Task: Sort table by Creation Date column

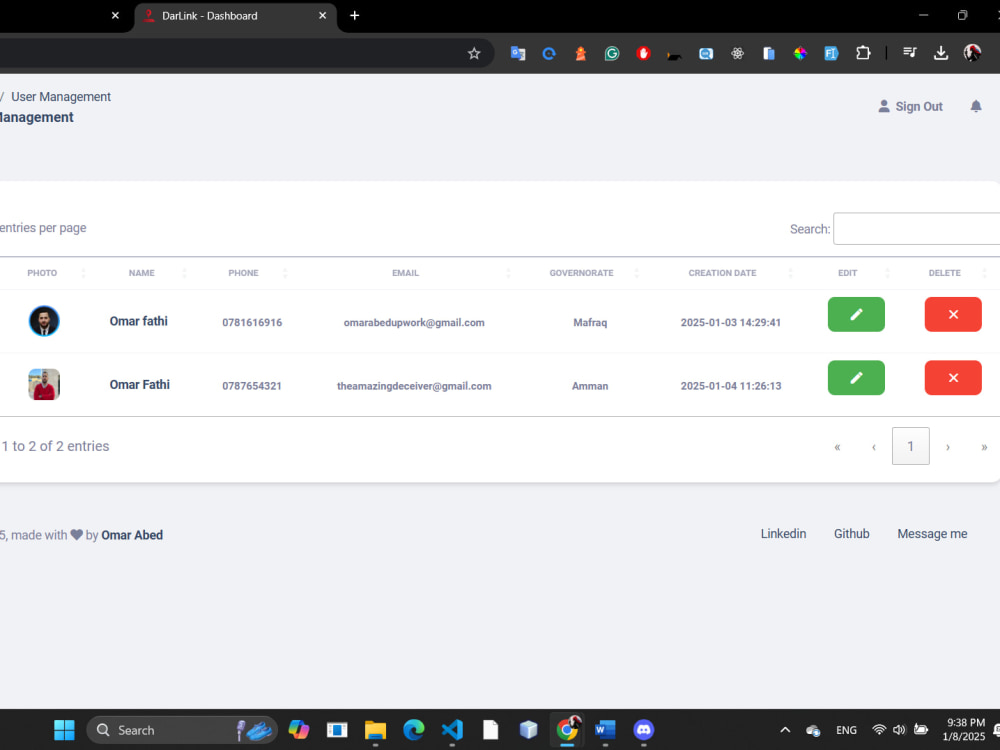Action: tap(722, 273)
